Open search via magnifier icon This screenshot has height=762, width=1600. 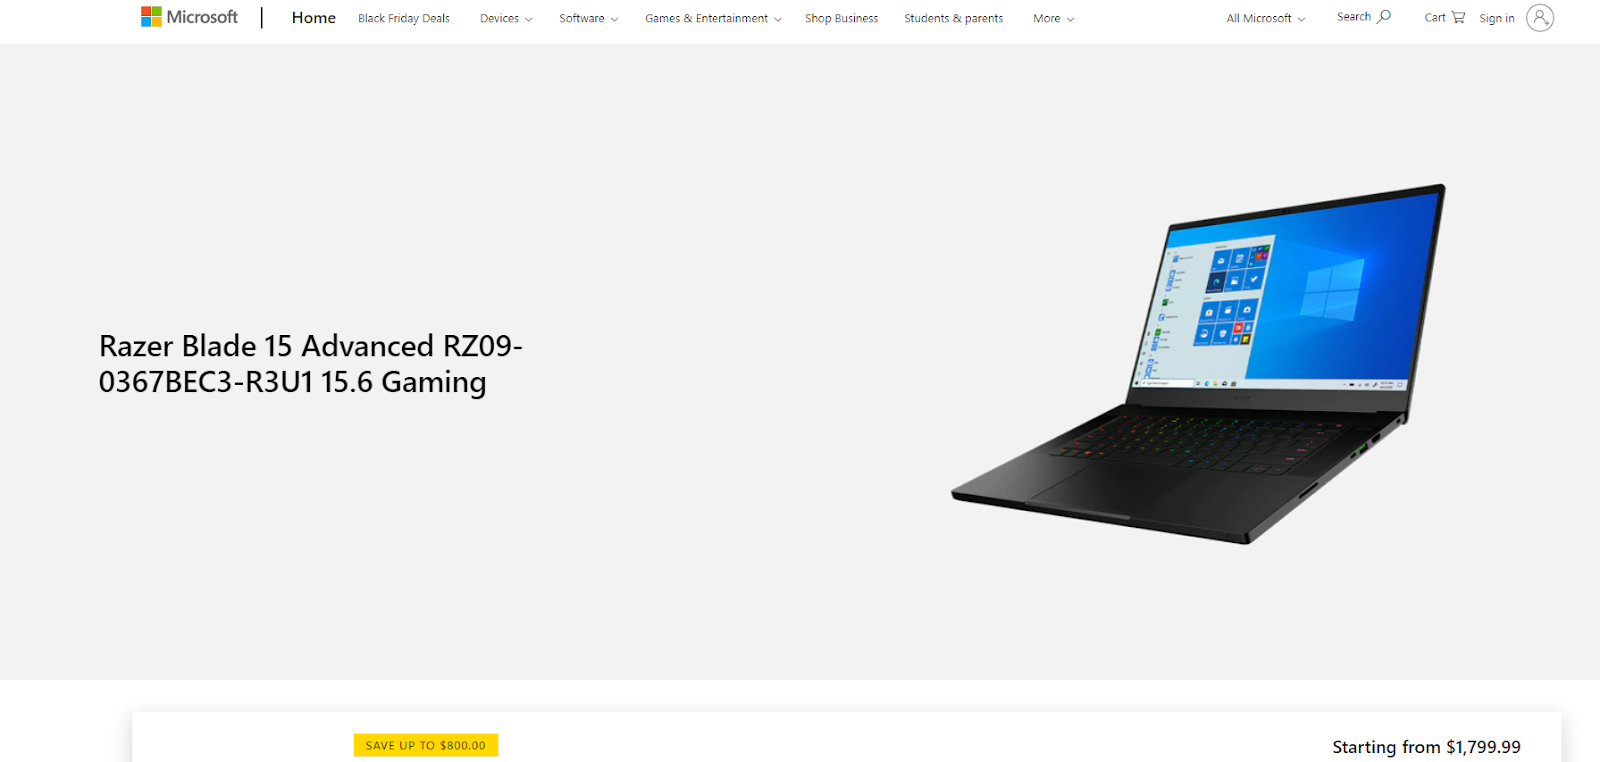1384,17
